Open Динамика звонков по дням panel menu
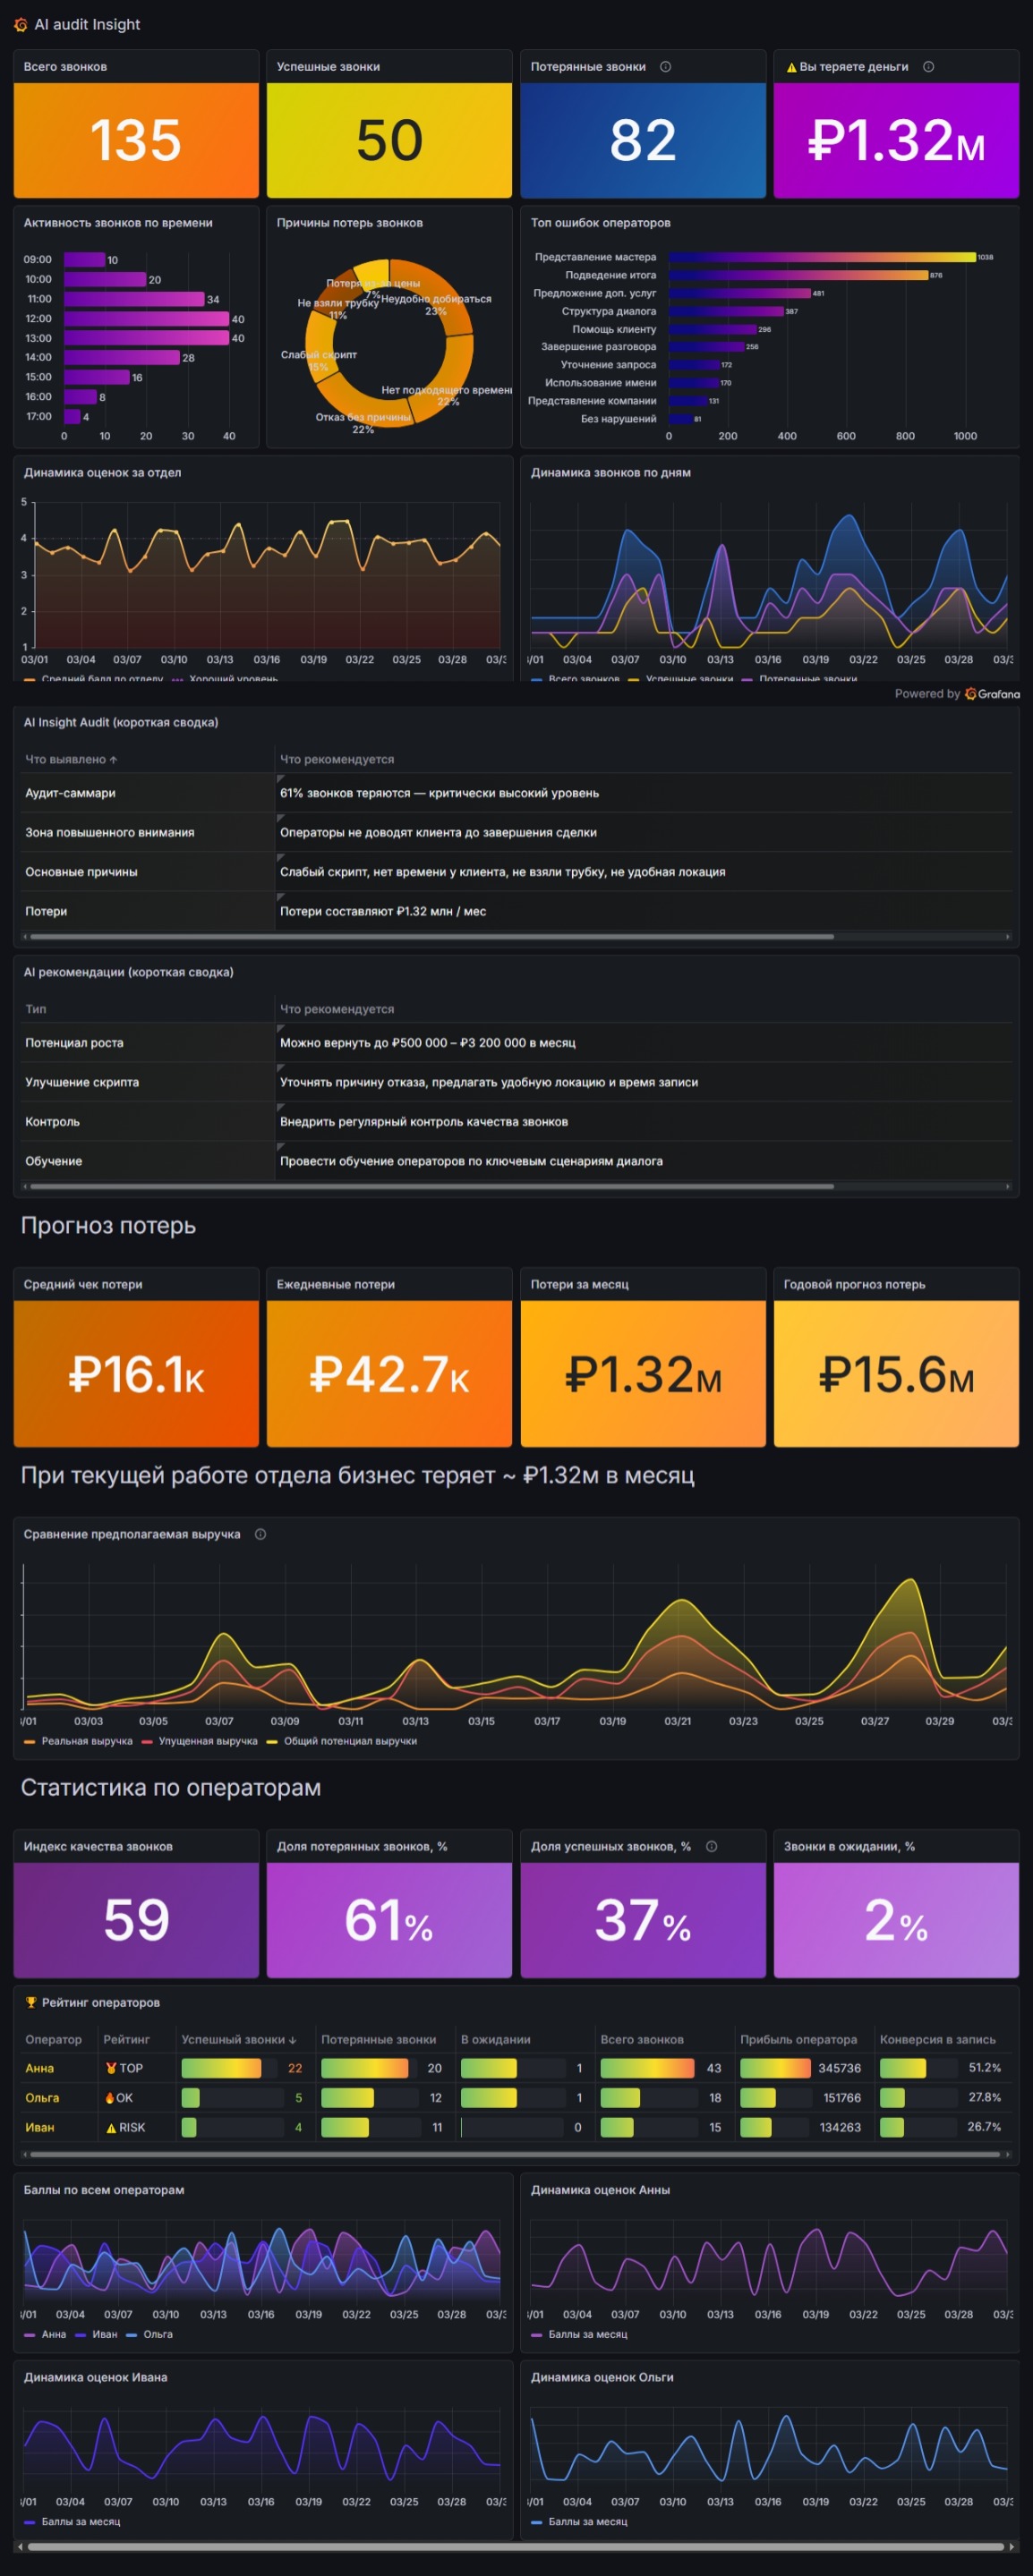This screenshot has width=1033, height=2576. coord(610,473)
